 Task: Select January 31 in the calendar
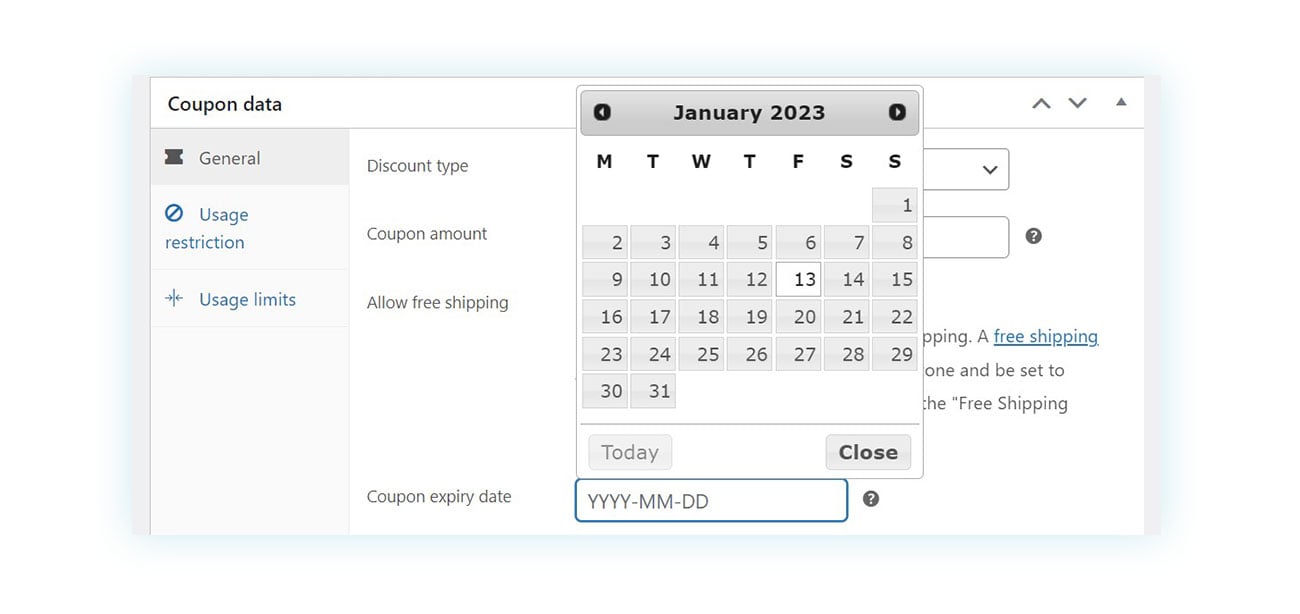pyautogui.click(x=653, y=391)
